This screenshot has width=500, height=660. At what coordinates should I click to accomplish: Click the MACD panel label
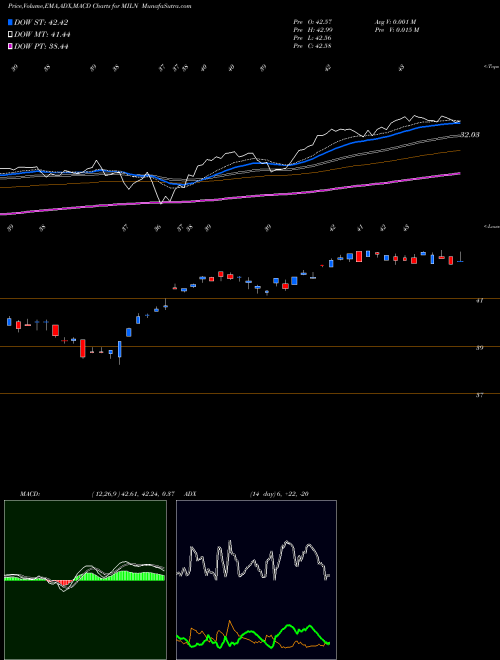(30, 494)
